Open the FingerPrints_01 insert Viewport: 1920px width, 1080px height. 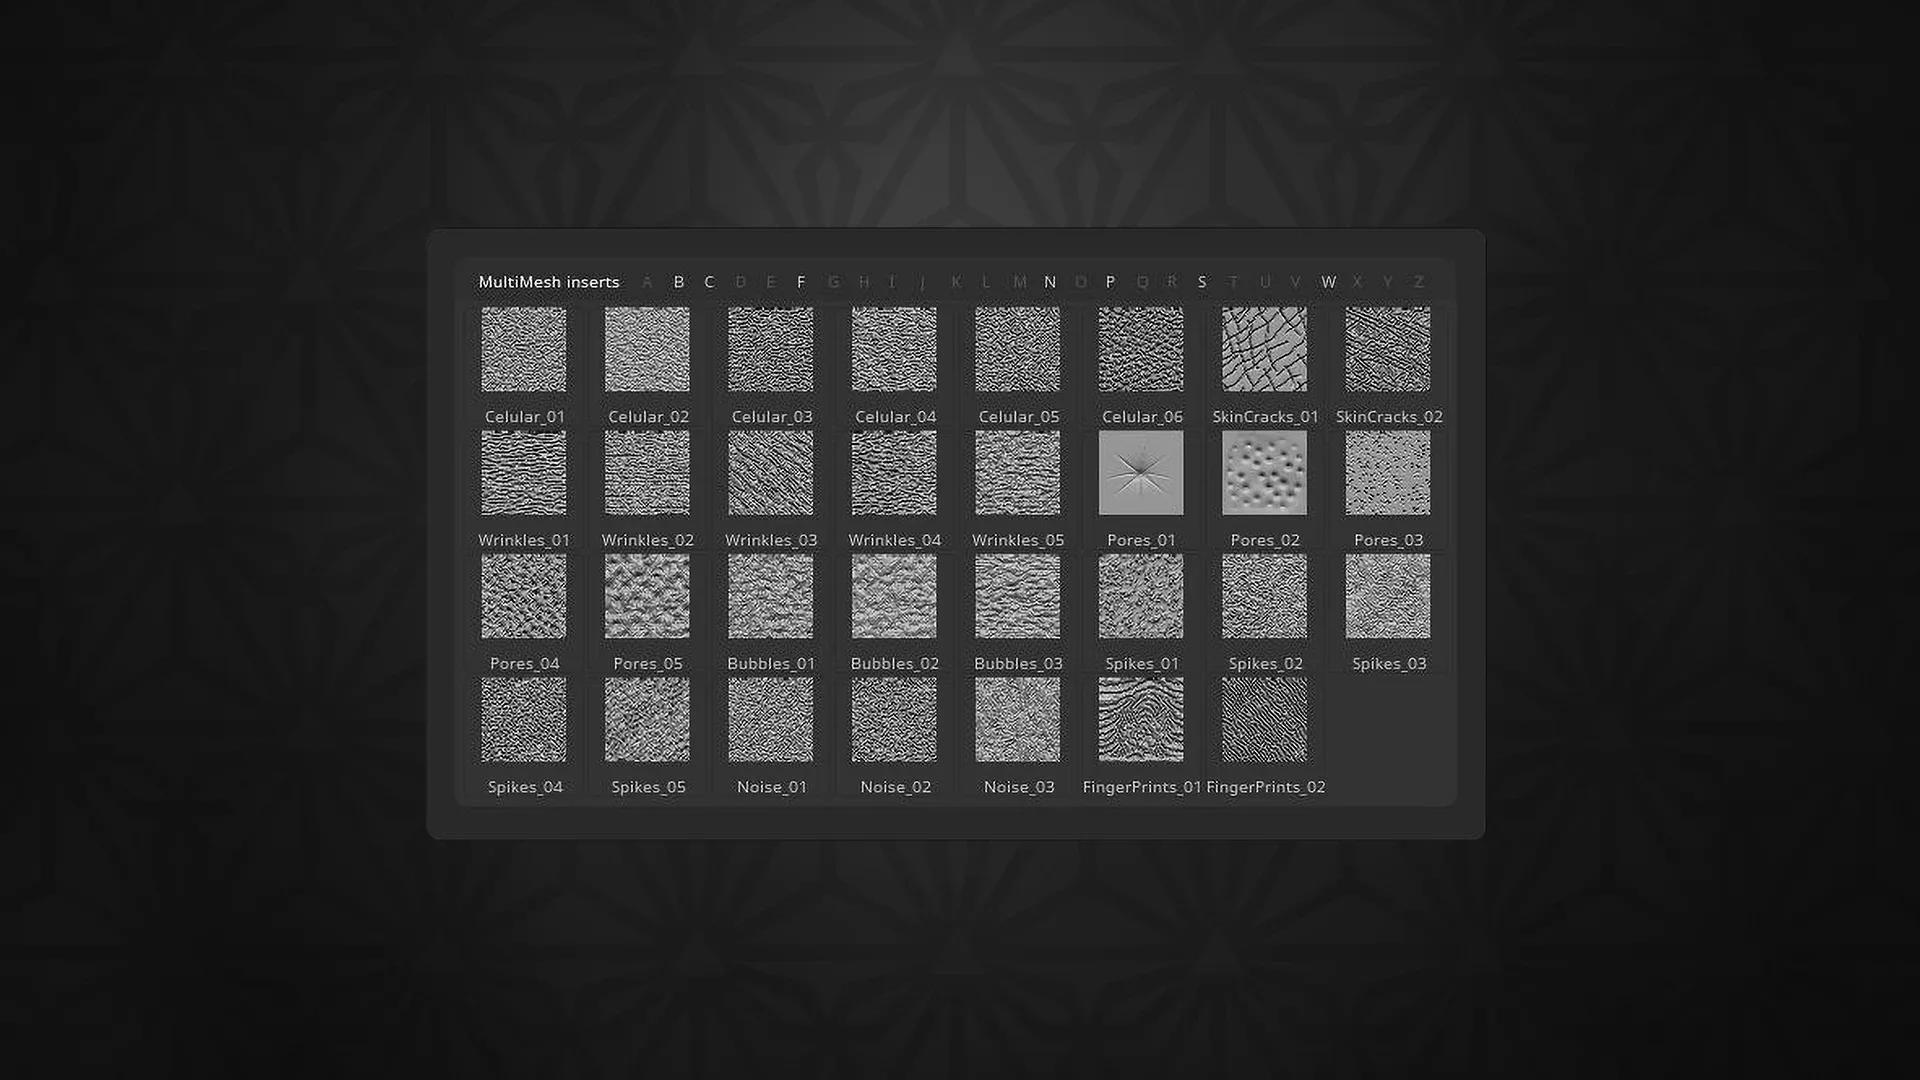click(1140, 721)
